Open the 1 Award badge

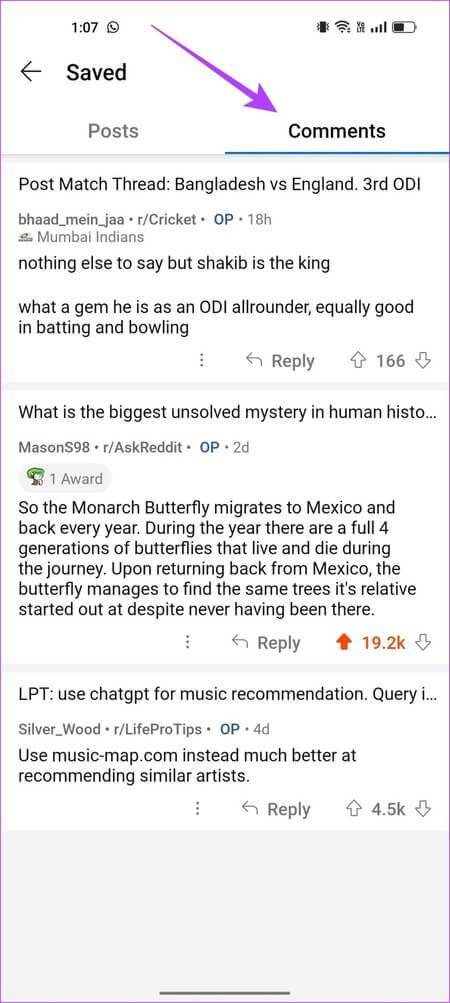pos(65,478)
